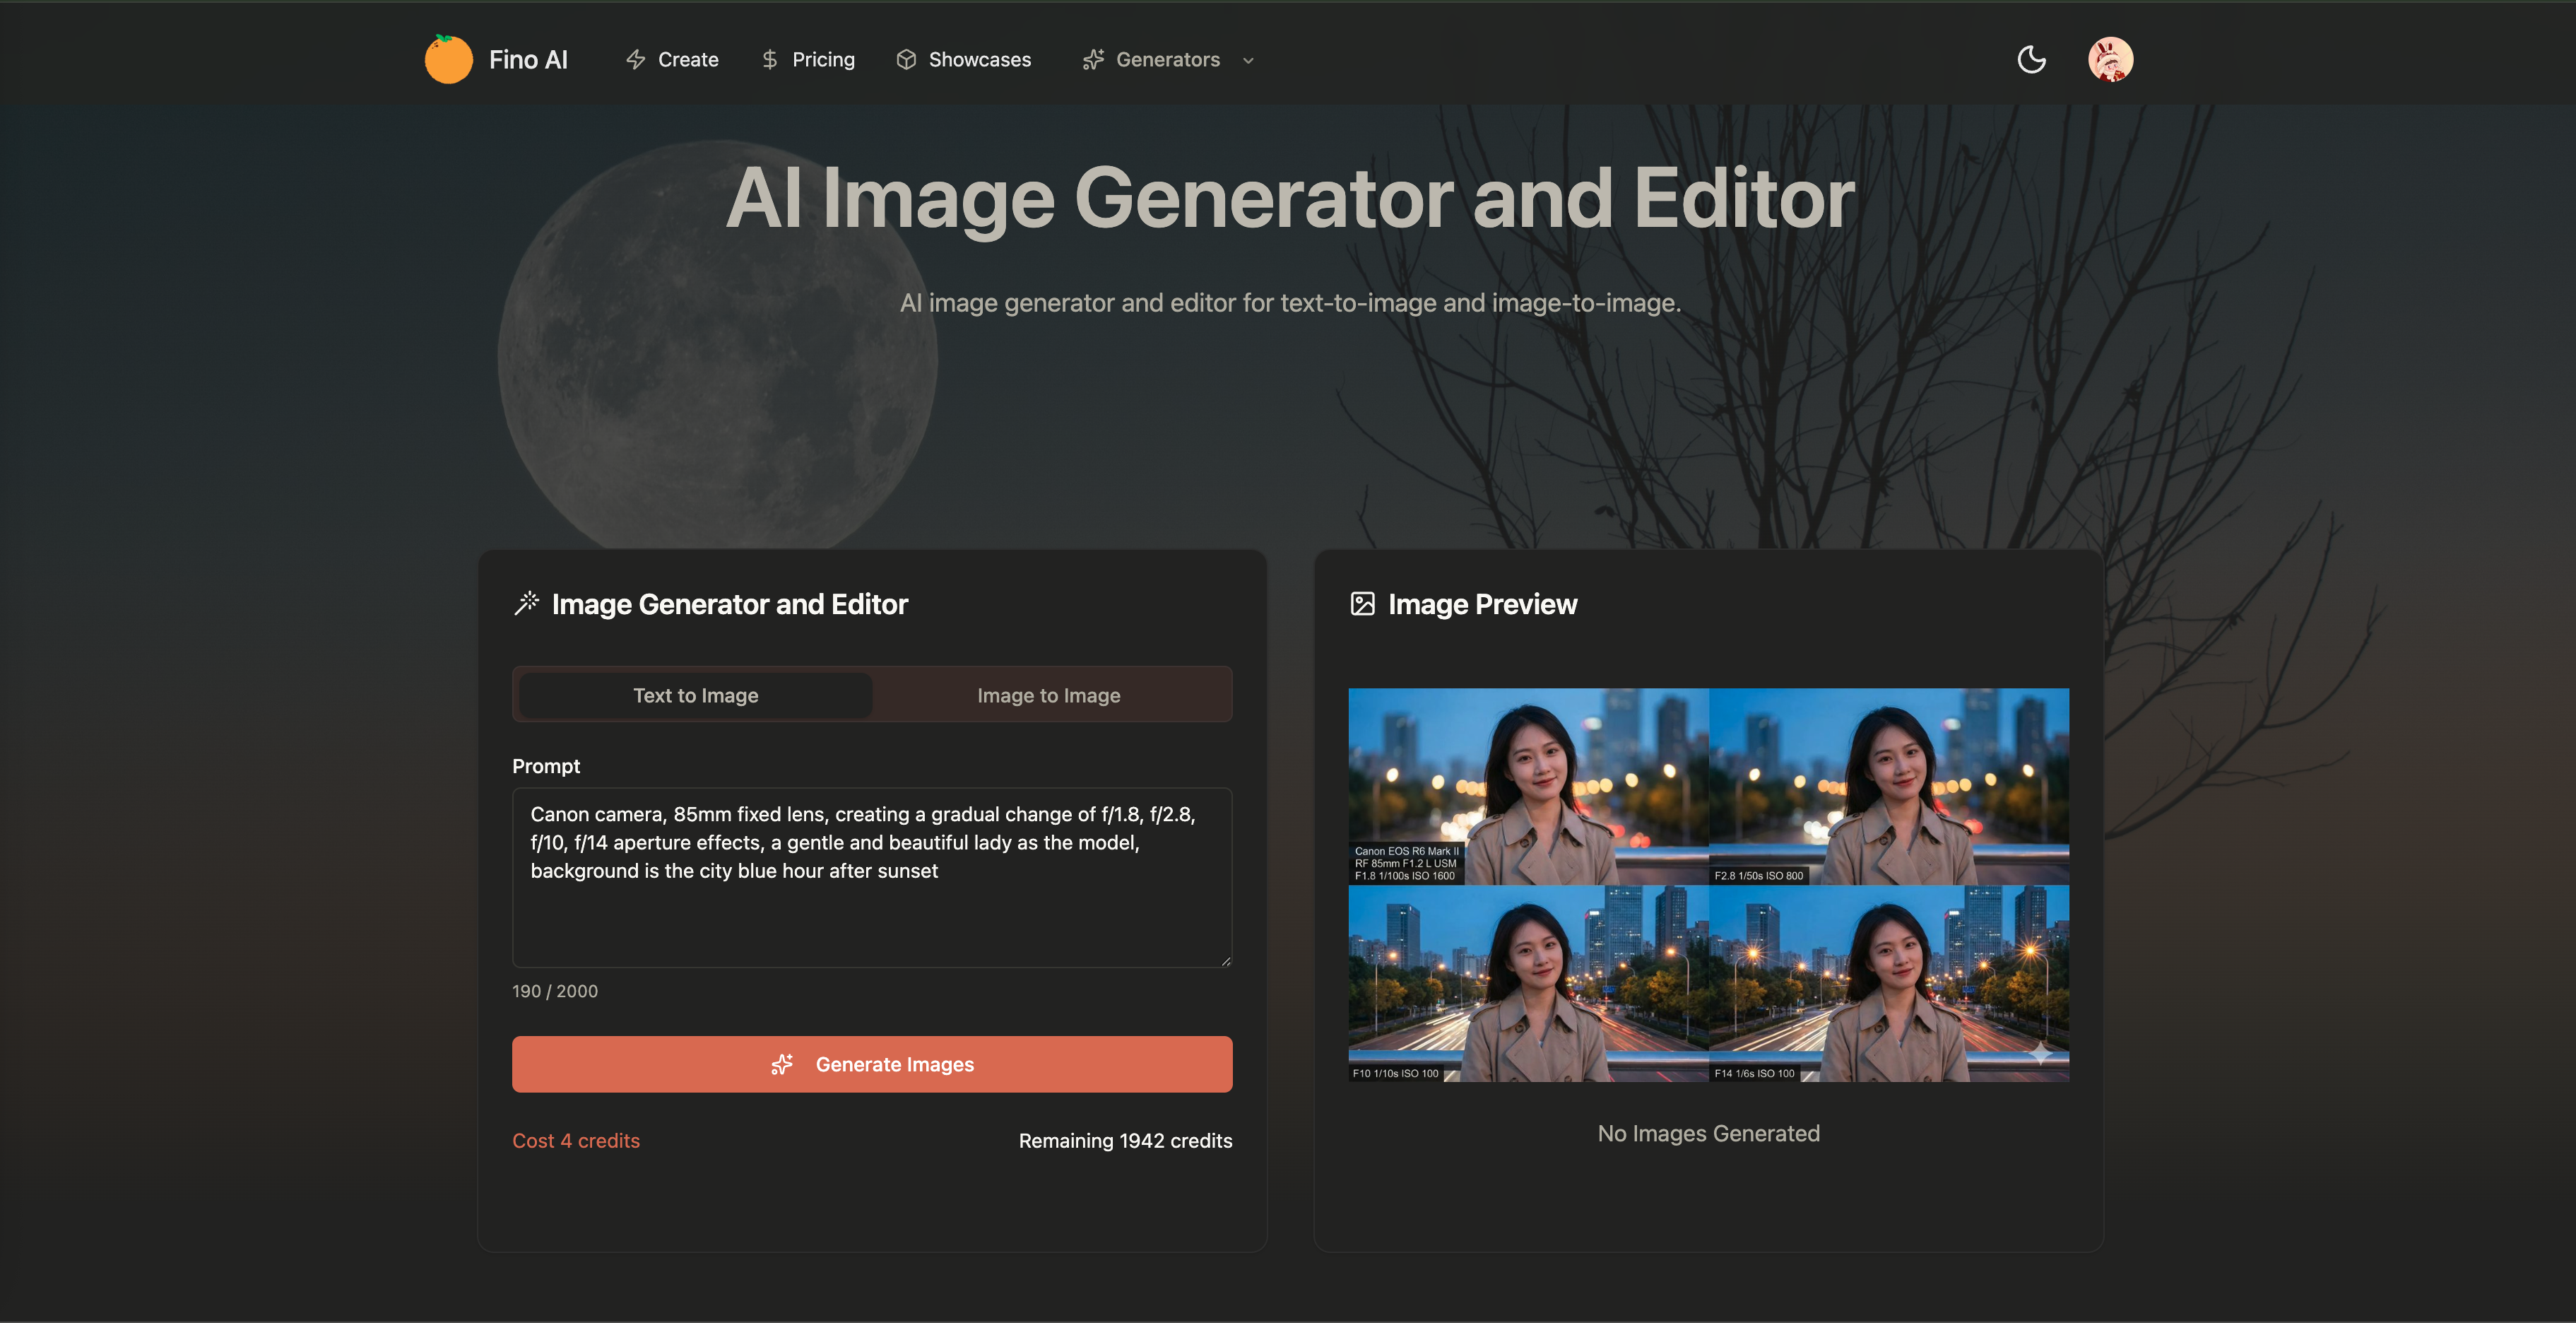Open the Pricing page from the navbar
This screenshot has width=2576, height=1323.
823,59
